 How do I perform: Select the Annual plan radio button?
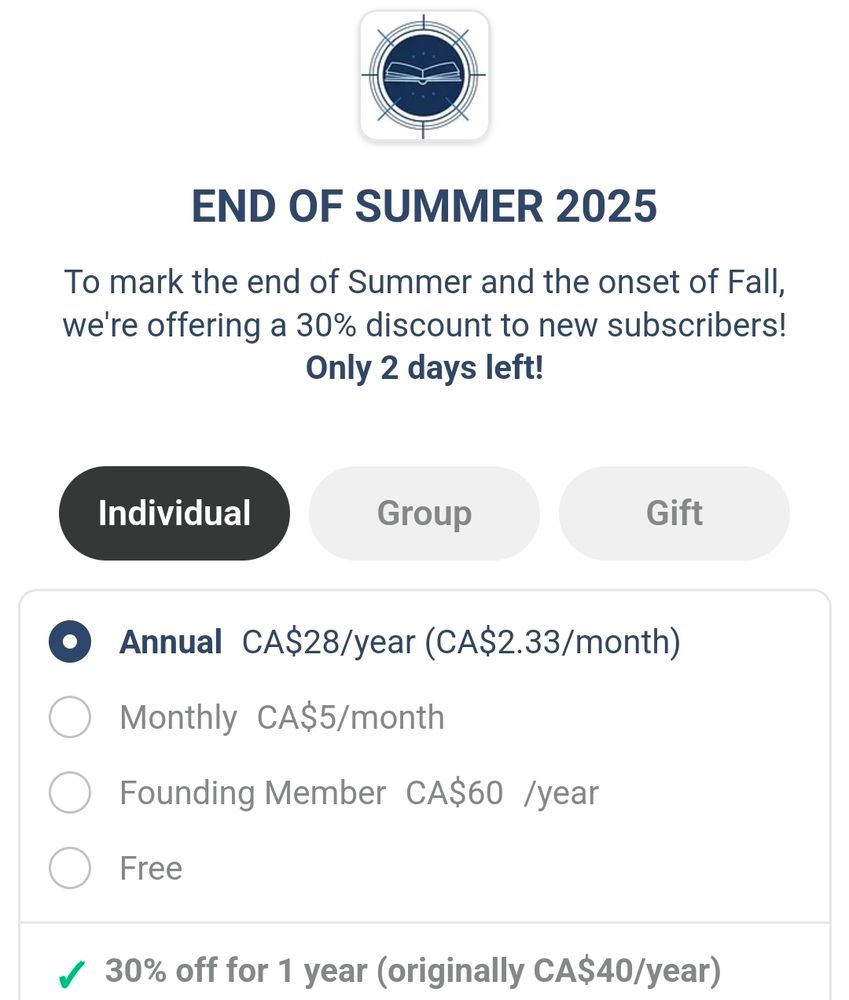coord(70,642)
